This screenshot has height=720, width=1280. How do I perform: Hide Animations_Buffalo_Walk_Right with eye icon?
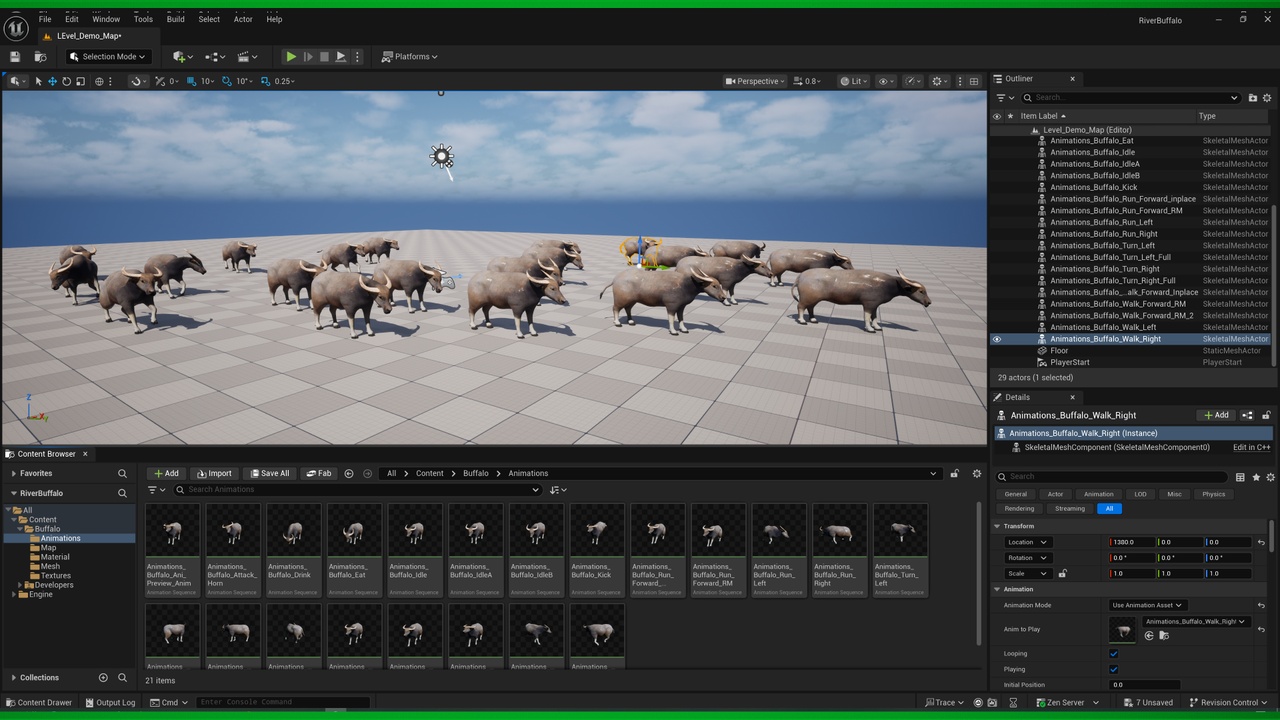pos(997,339)
